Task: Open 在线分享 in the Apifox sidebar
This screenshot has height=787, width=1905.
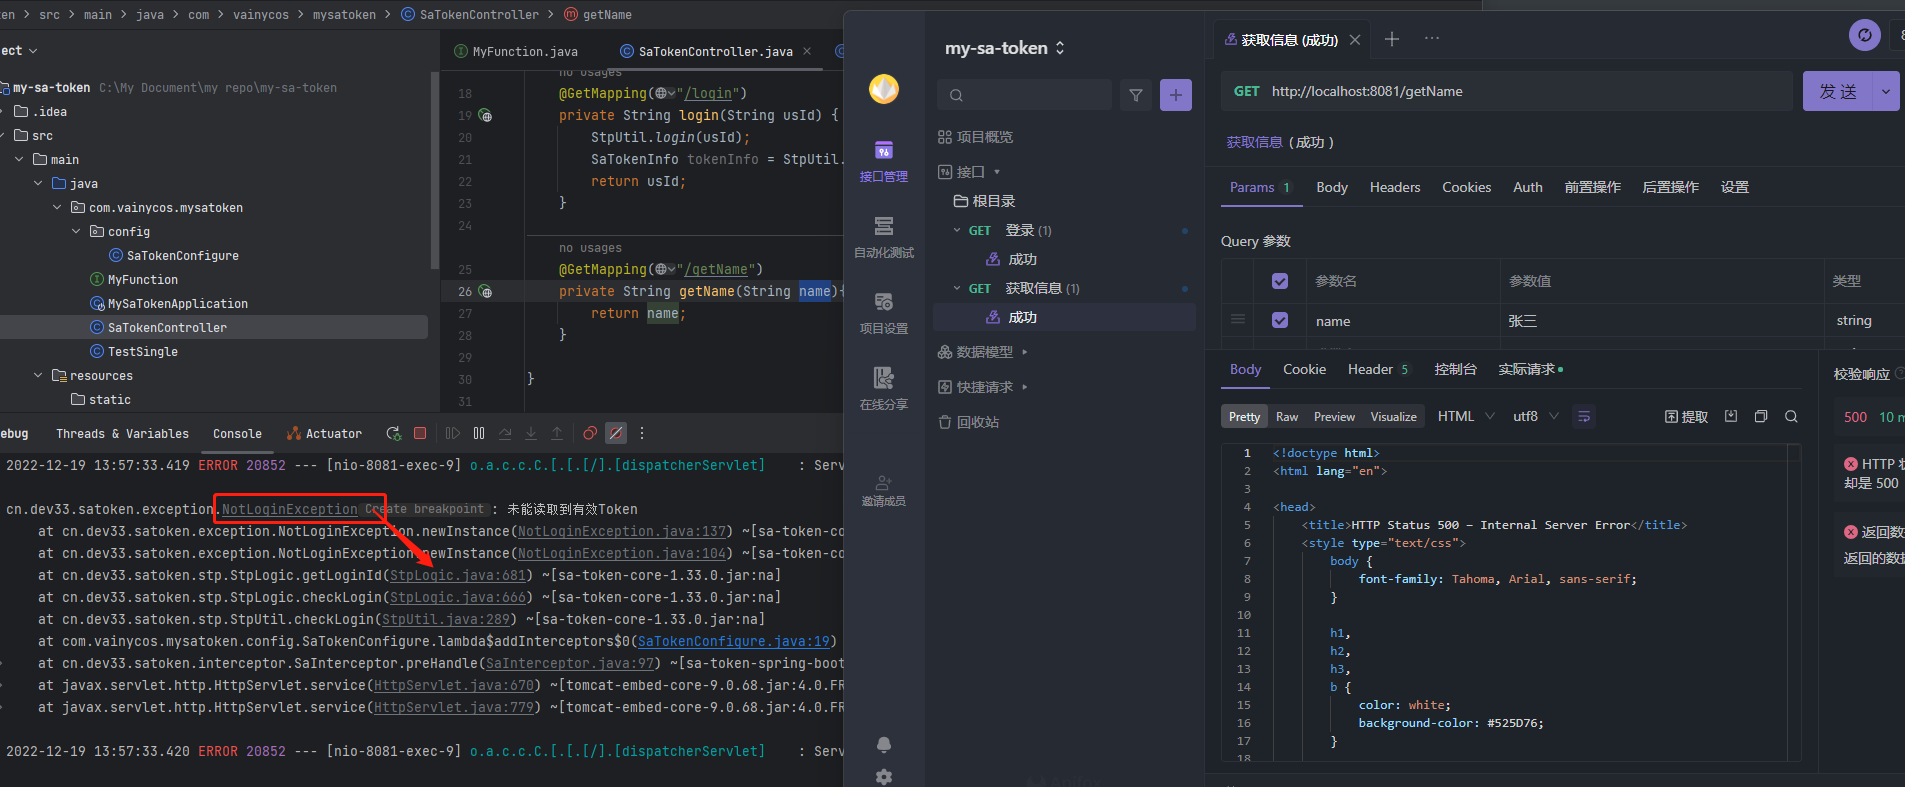Action: pyautogui.click(x=884, y=389)
